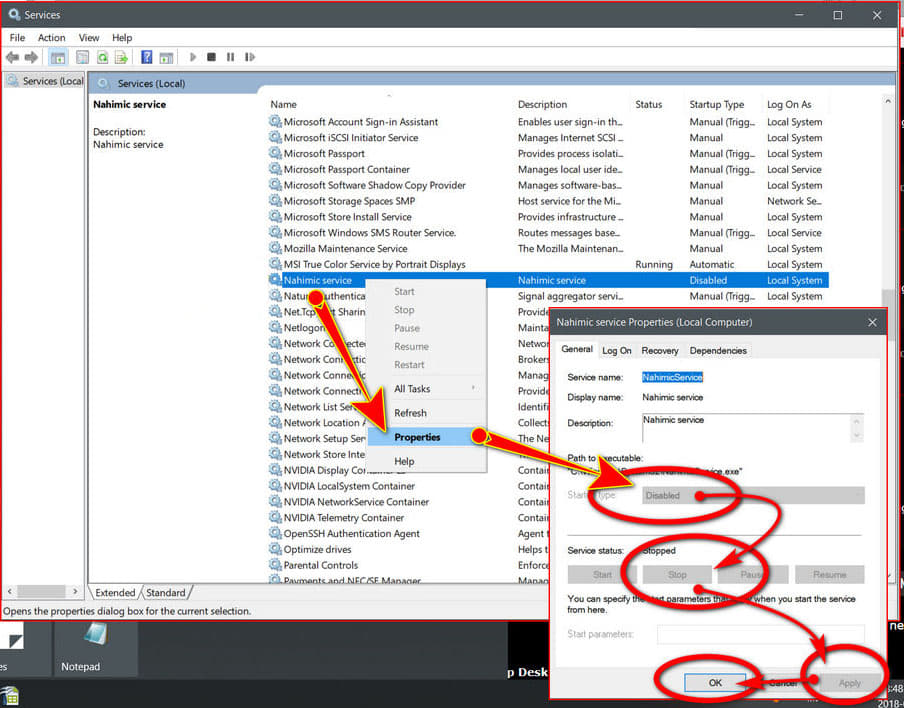Select Properties in the context menu
Screen dimensions: 904x708
tap(418, 437)
